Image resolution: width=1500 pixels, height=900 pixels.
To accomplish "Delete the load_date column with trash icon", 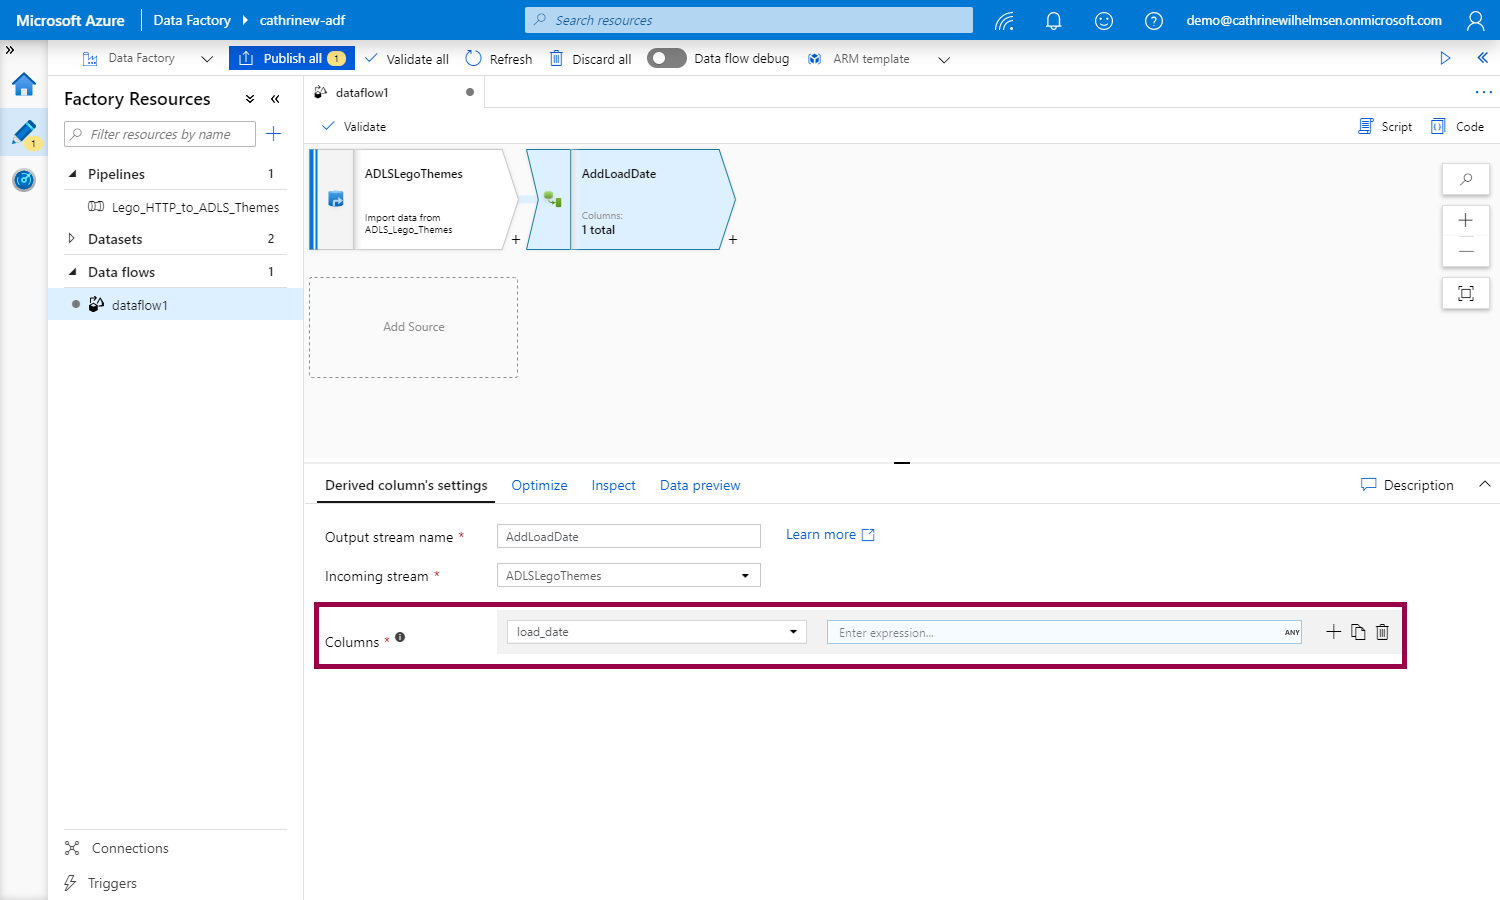I will point(1382,632).
